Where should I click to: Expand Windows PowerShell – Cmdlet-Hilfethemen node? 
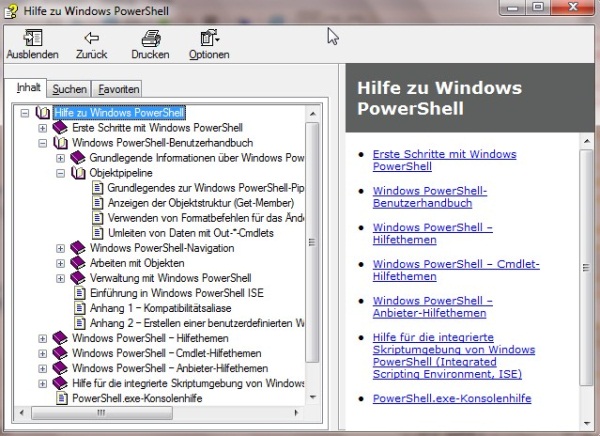tap(42, 353)
